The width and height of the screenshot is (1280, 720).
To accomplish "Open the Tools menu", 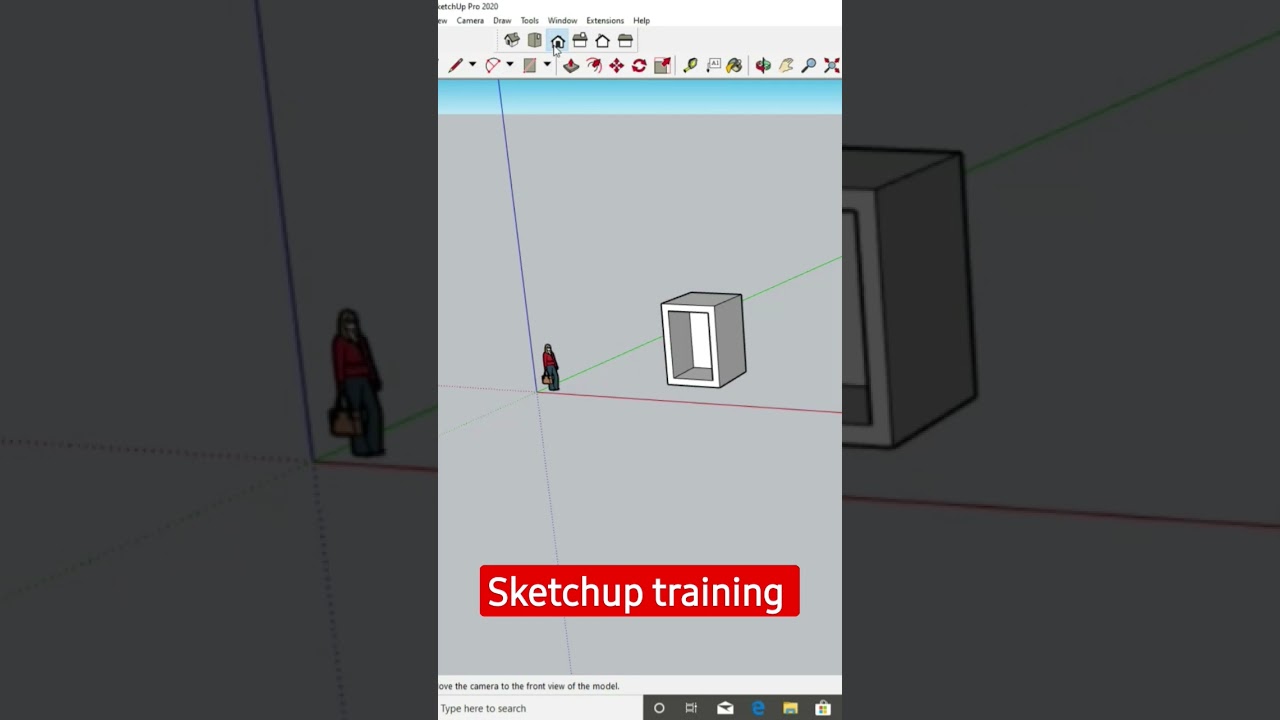I will [x=529, y=20].
